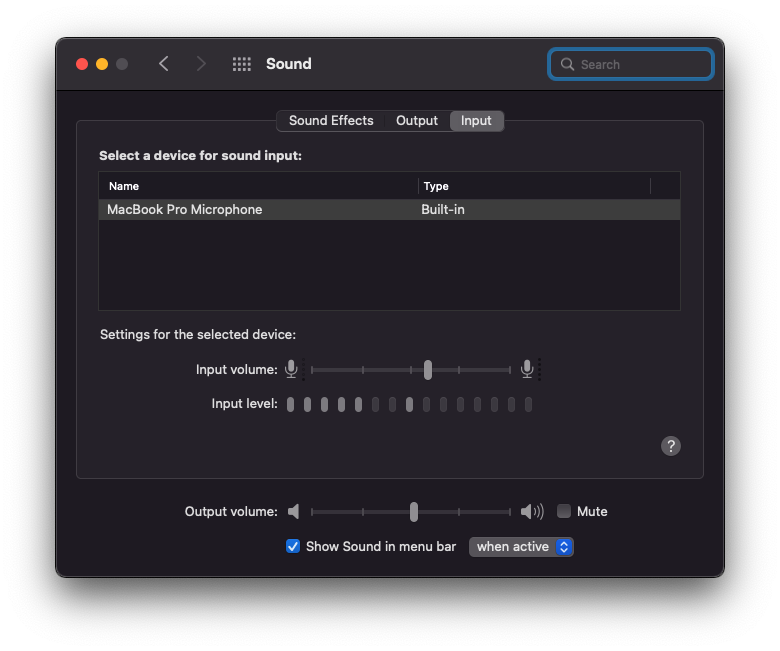Switch to the Sound Effects tab
The width and height of the screenshot is (780, 651).
(331, 120)
